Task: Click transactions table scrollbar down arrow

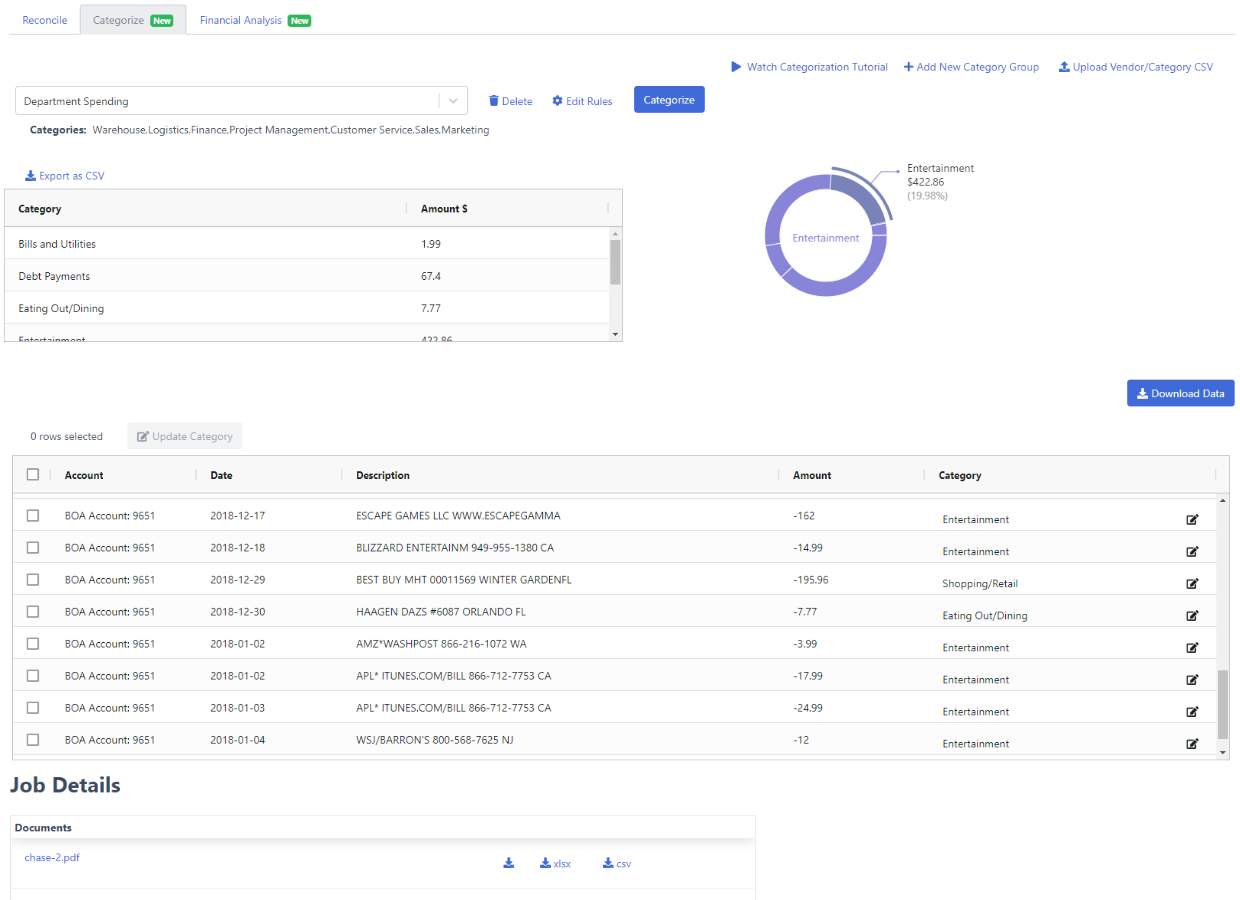Action: coord(1222,751)
